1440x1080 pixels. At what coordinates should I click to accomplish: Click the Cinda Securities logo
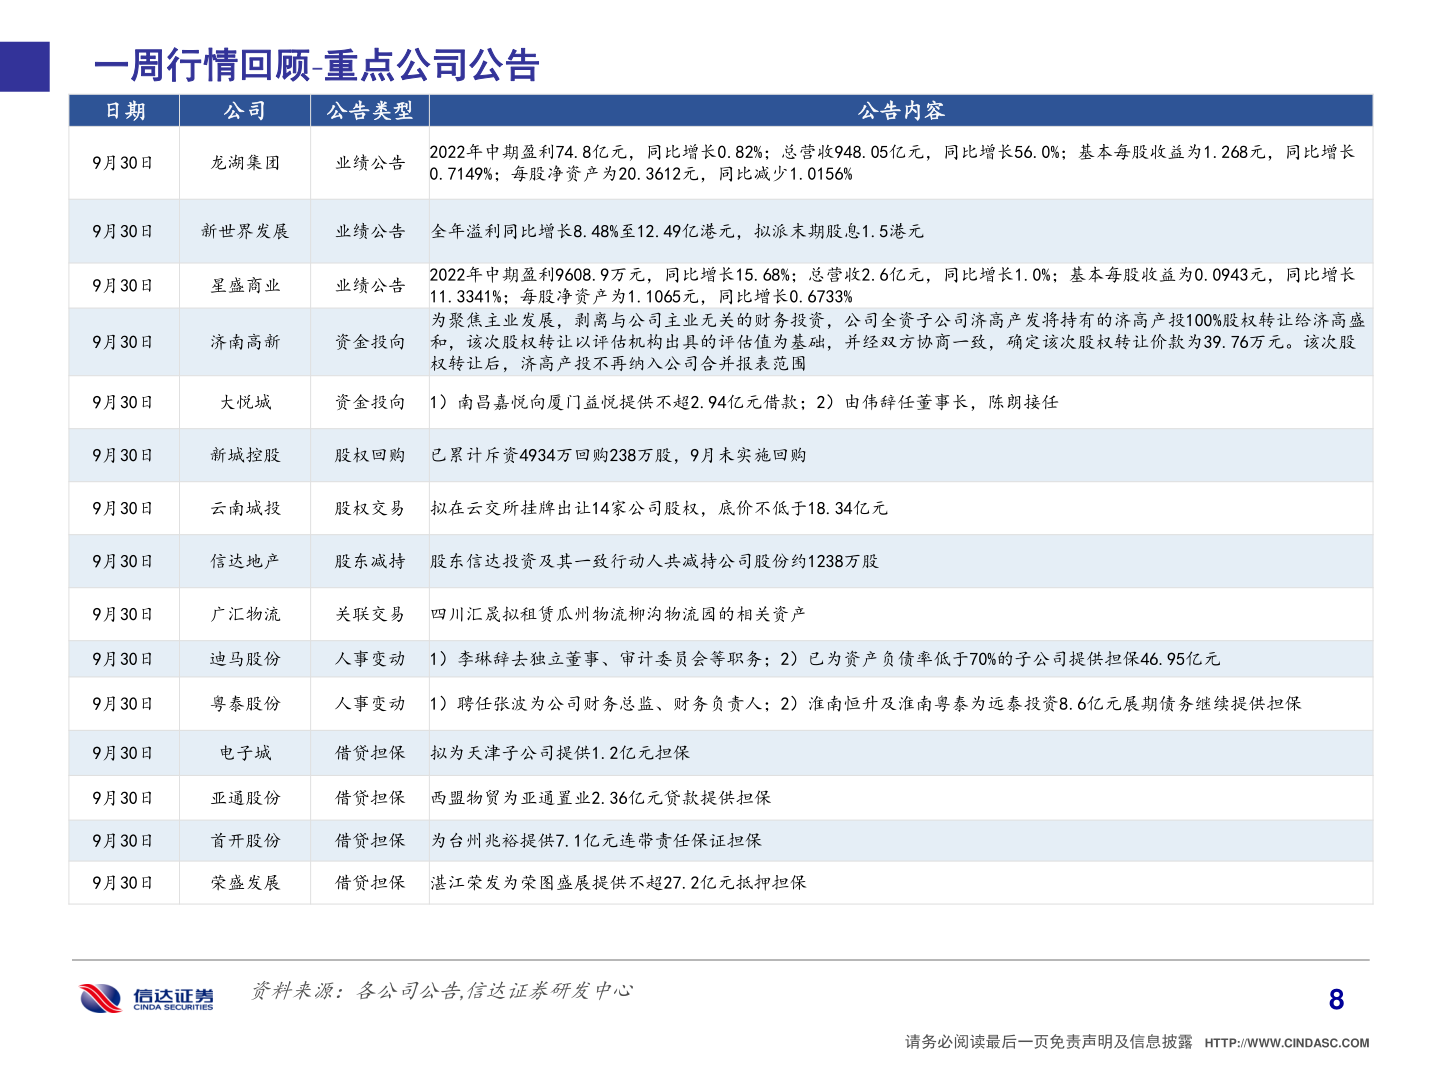(148, 993)
